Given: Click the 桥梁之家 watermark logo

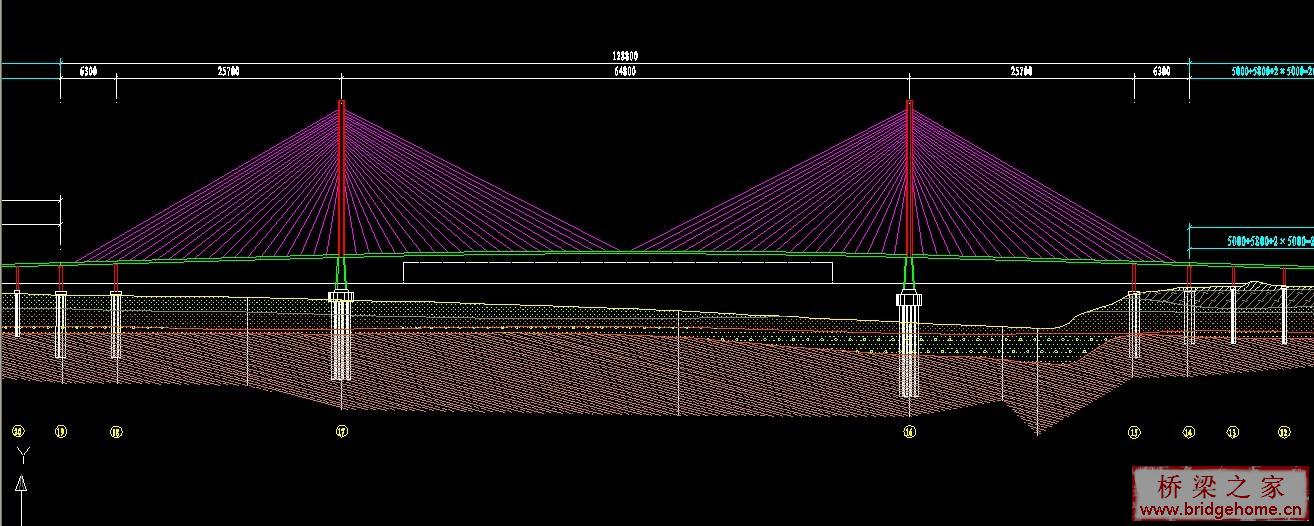Looking at the screenshot, I should pyautogui.click(x=1220, y=487).
